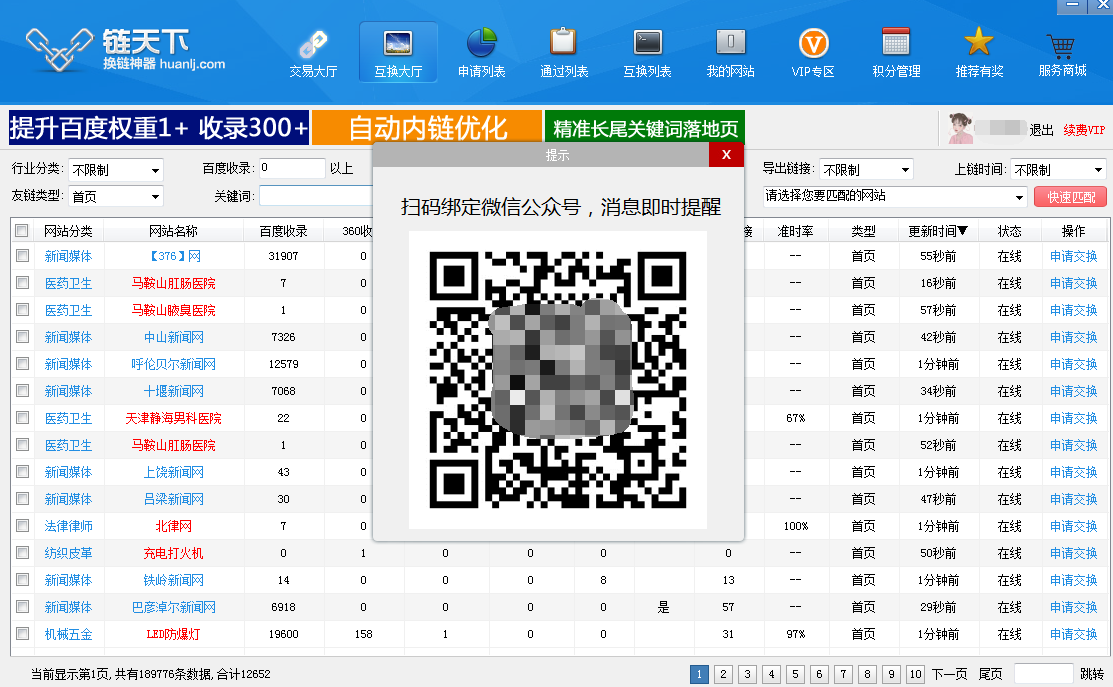Click 尾页 last page link
Viewport: 1113px width, 687px height.
click(x=990, y=674)
